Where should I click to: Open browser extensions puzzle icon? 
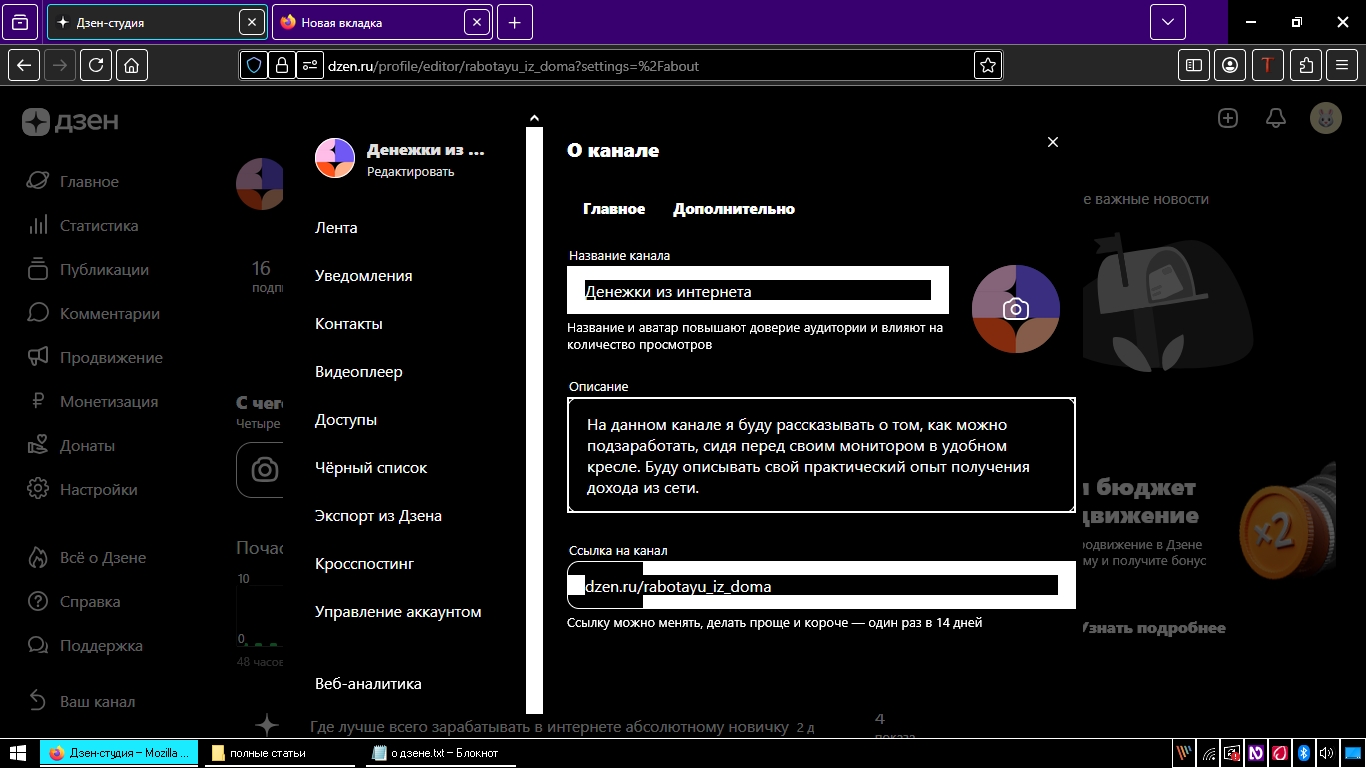coord(1306,65)
